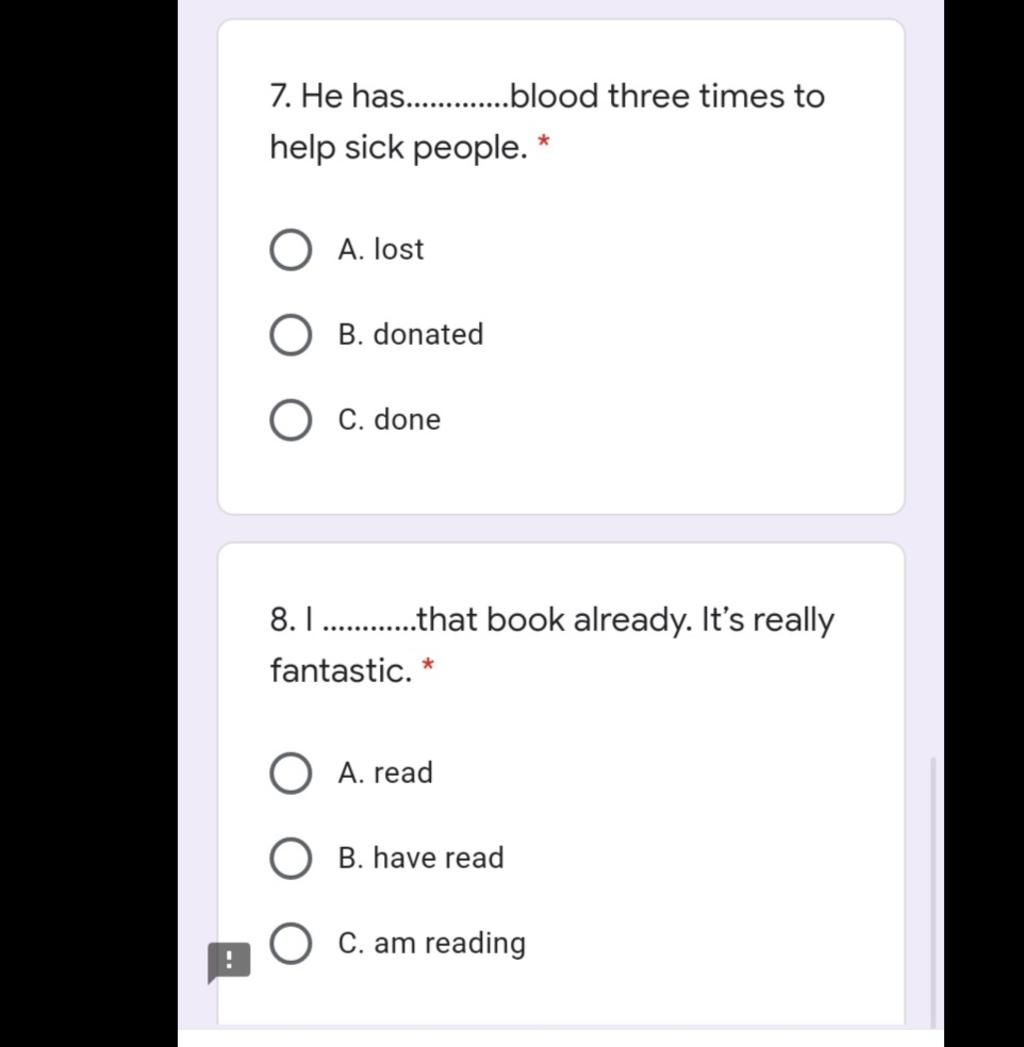Click the form's vertical scrollbar
This screenshot has width=1024, height=1047.
(x=933, y=892)
